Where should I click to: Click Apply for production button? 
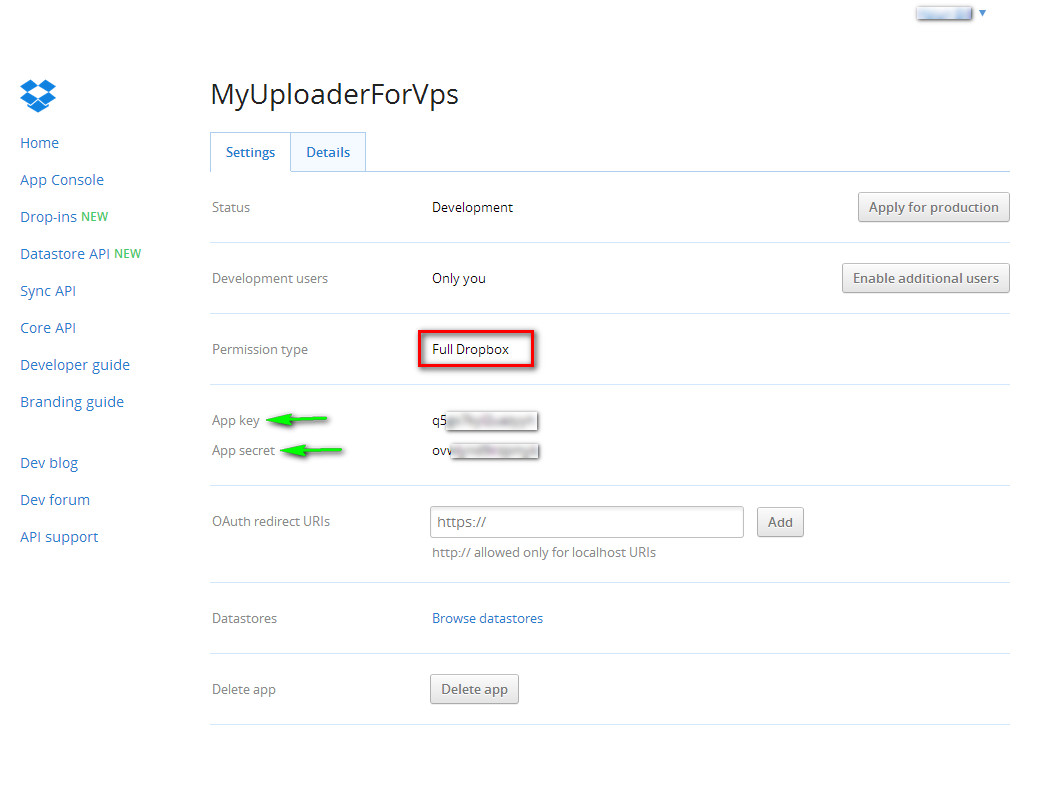tap(933, 207)
